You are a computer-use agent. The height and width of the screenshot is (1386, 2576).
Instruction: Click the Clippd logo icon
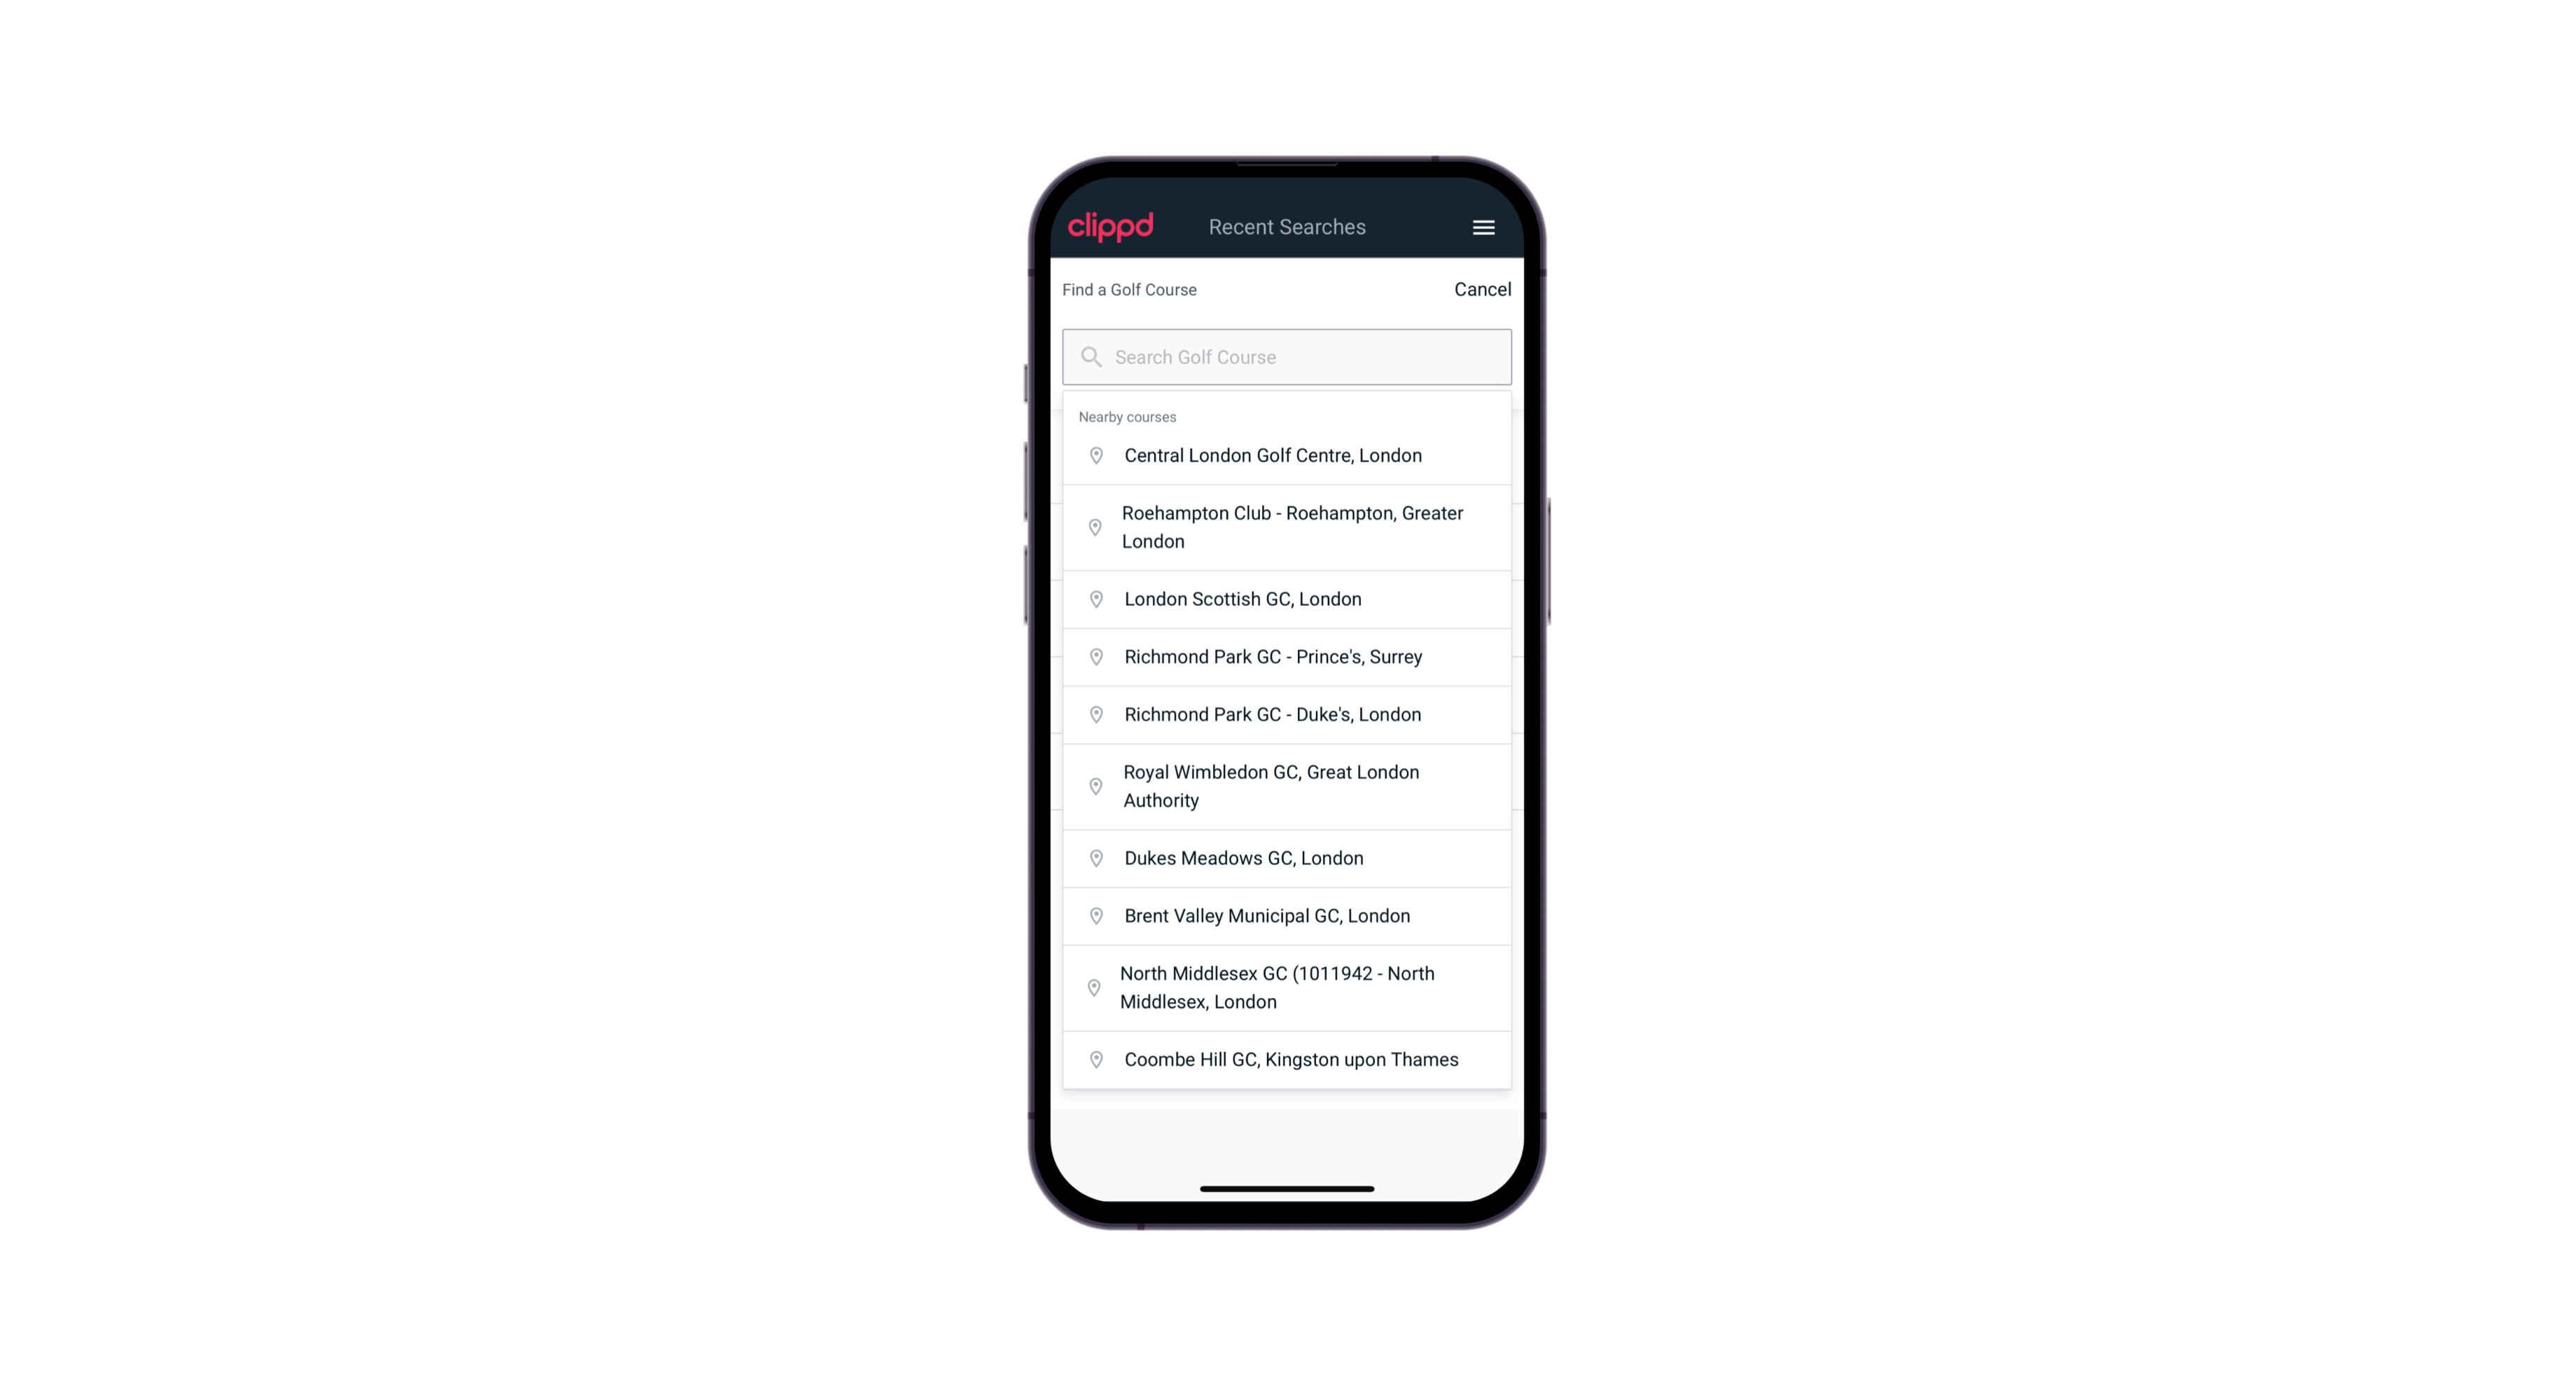[x=1111, y=227]
